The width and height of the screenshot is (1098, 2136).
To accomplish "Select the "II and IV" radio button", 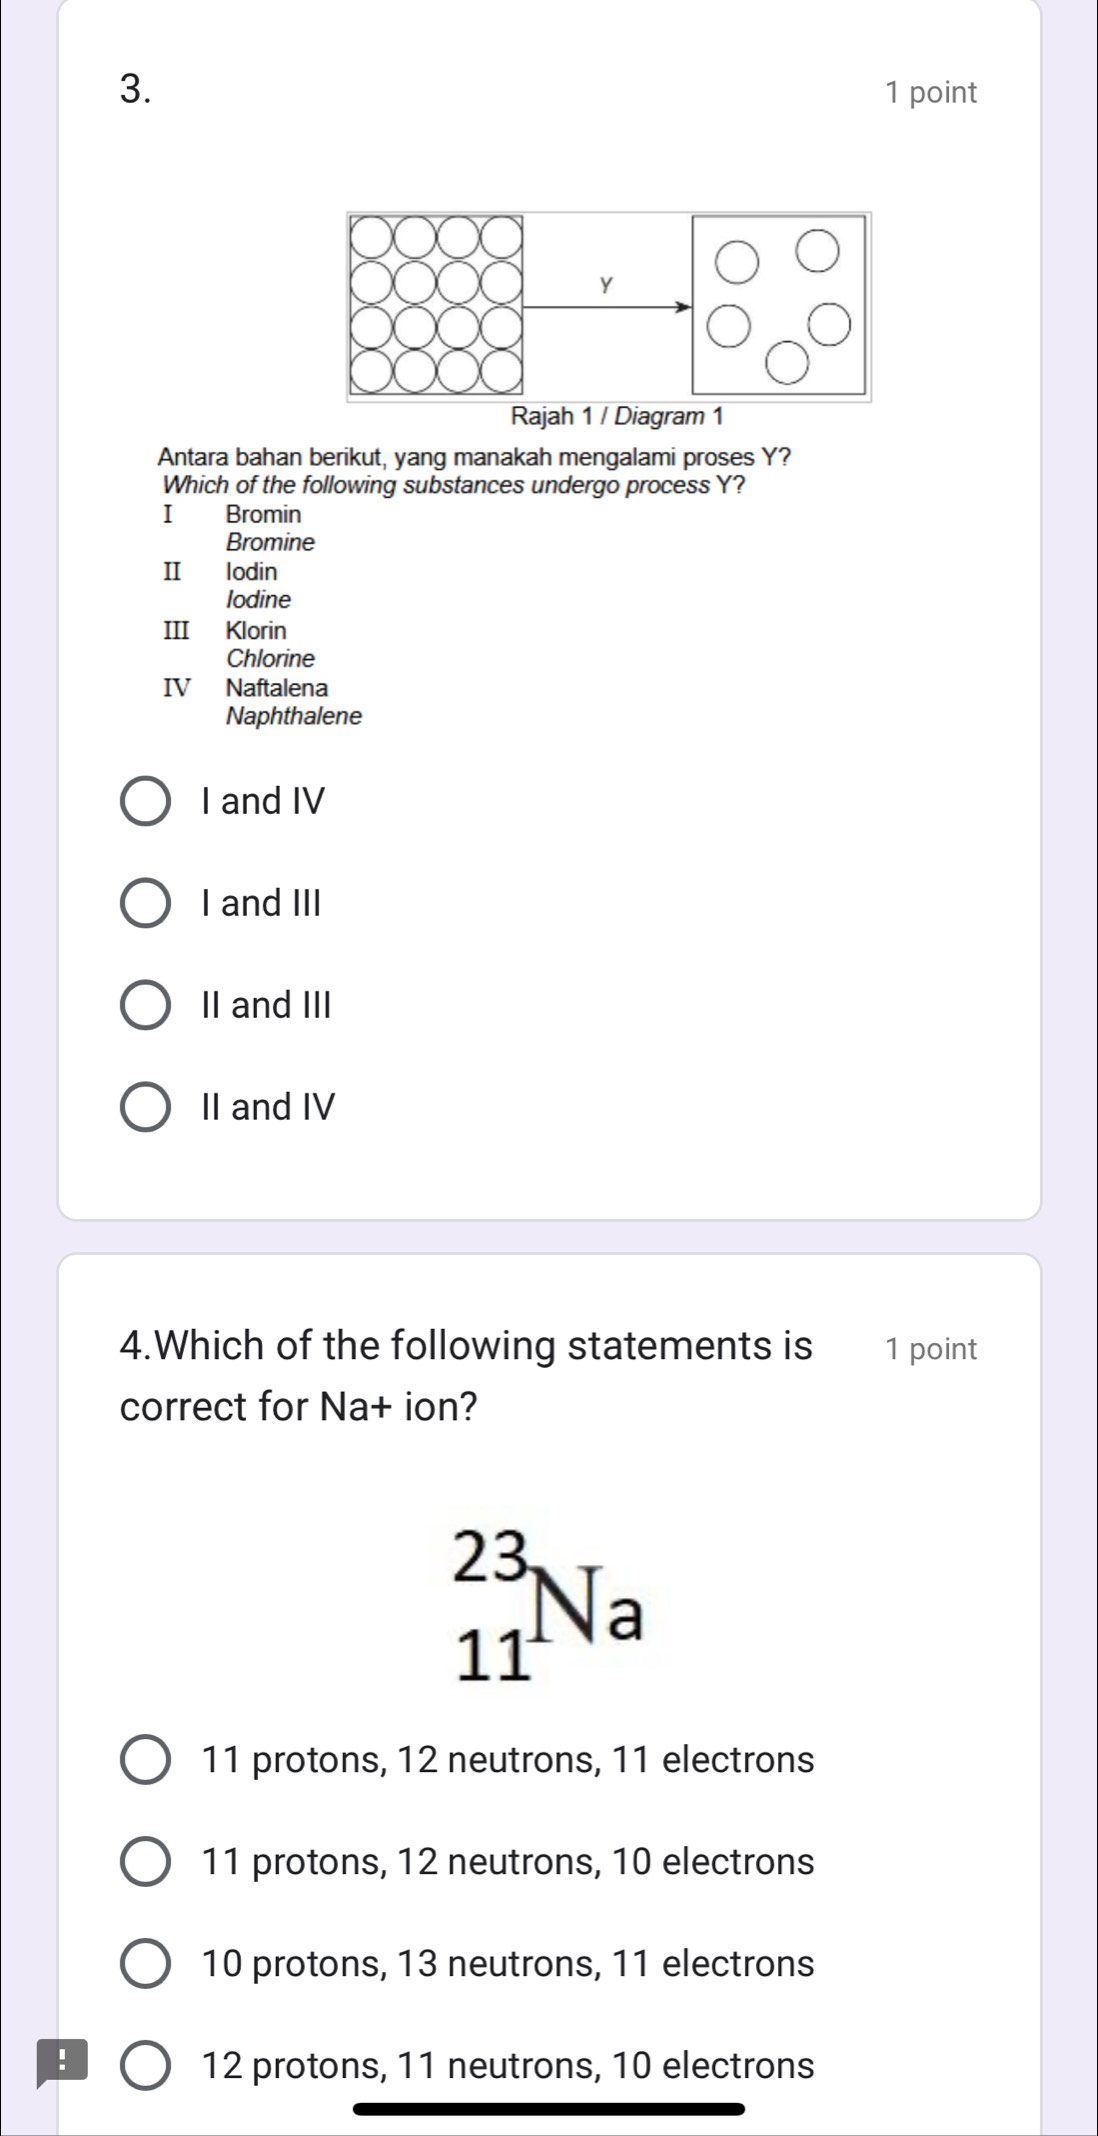I will coord(146,1107).
